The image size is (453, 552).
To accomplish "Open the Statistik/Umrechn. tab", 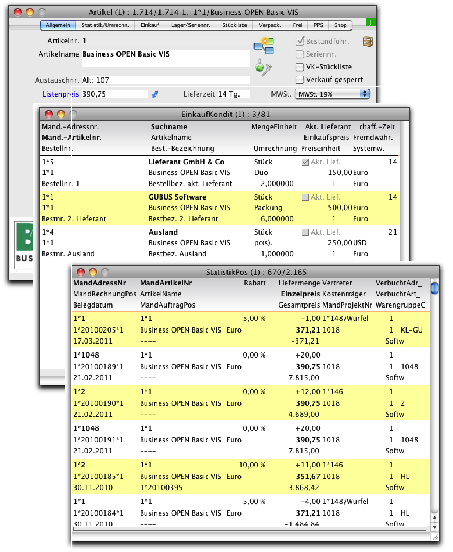I will [x=105, y=25].
